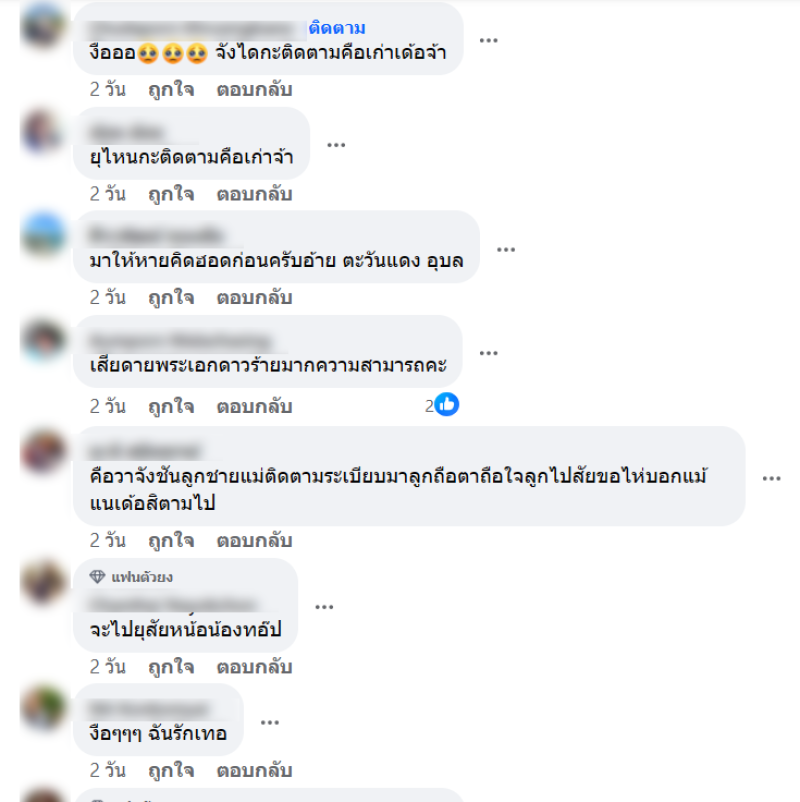
Task: Open three-dot menu beside จะไปยุสัยหน้อน้องทอ๊ป comment
Action: coord(324,607)
